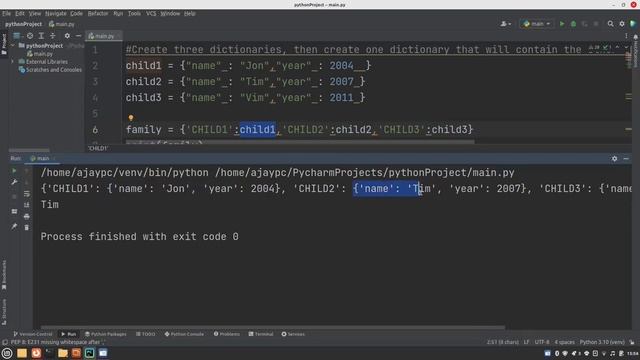Open Version Control tool window
Image resolution: width=640 pixels, height=360 pixels.
[x=33, y=334]
